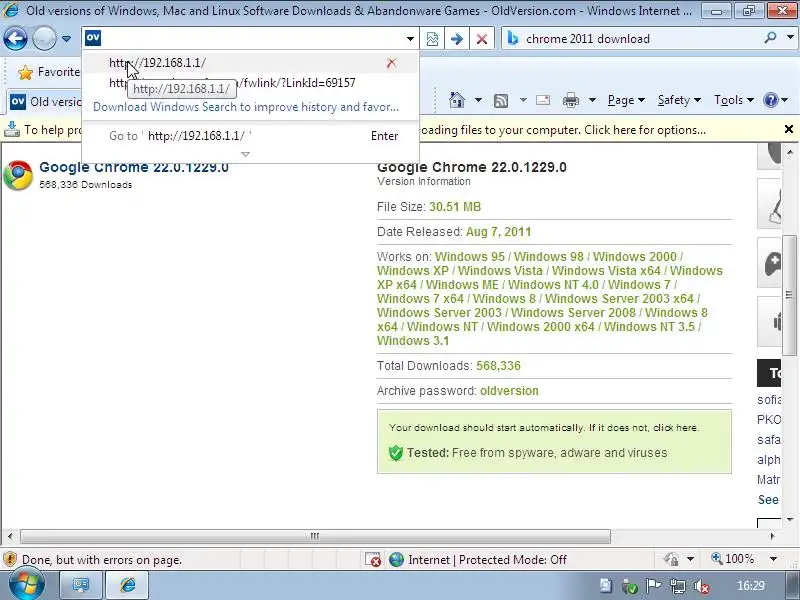Screen dimensions: 800x600
Task: Click the Action Center flag tray icon
Action: [x=654, y=587]
